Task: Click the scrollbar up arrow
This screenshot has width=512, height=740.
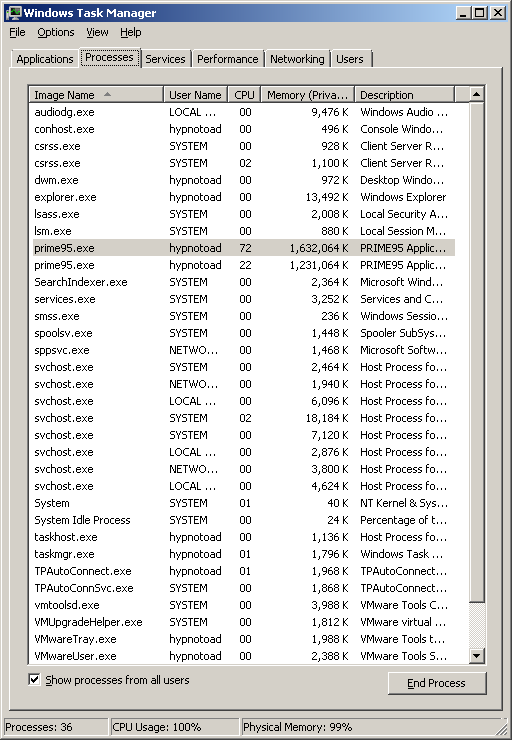Action: click(477, 94)
